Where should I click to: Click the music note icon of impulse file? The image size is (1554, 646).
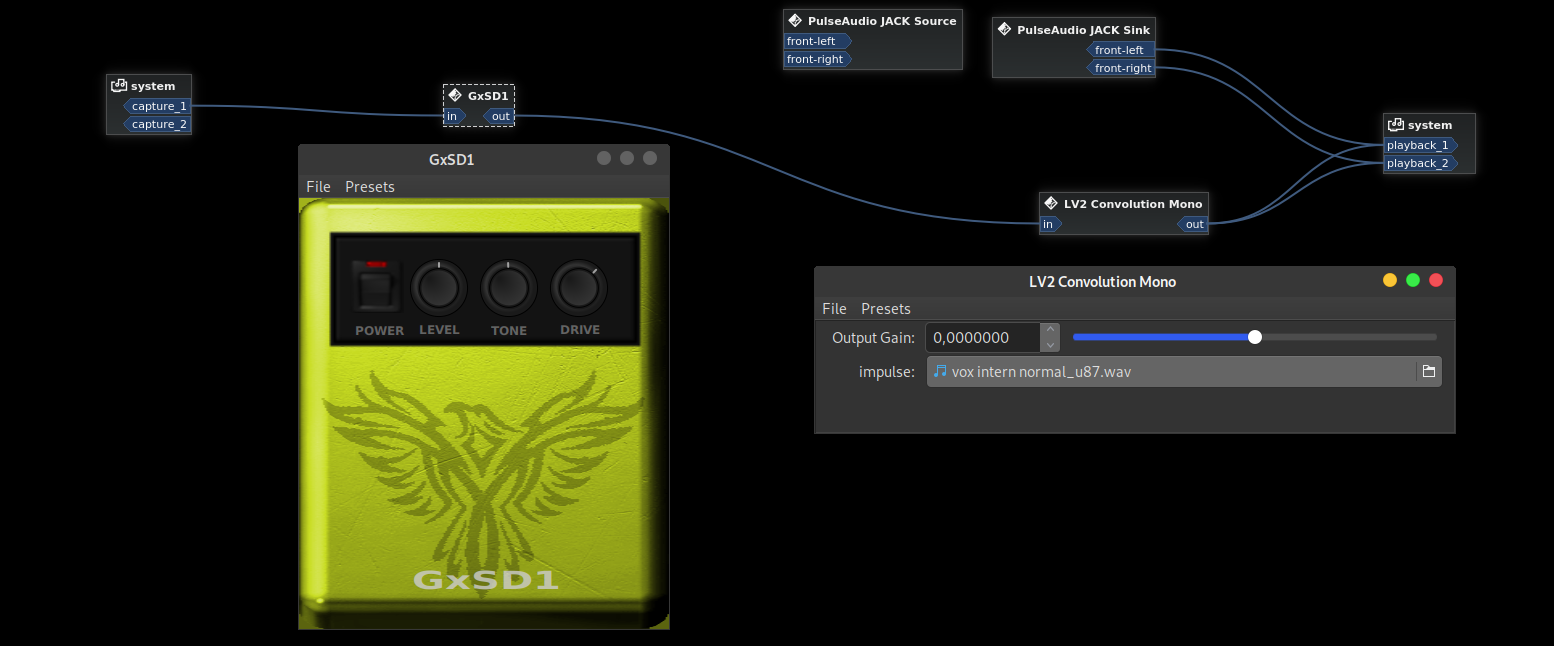tap(939, 372)
